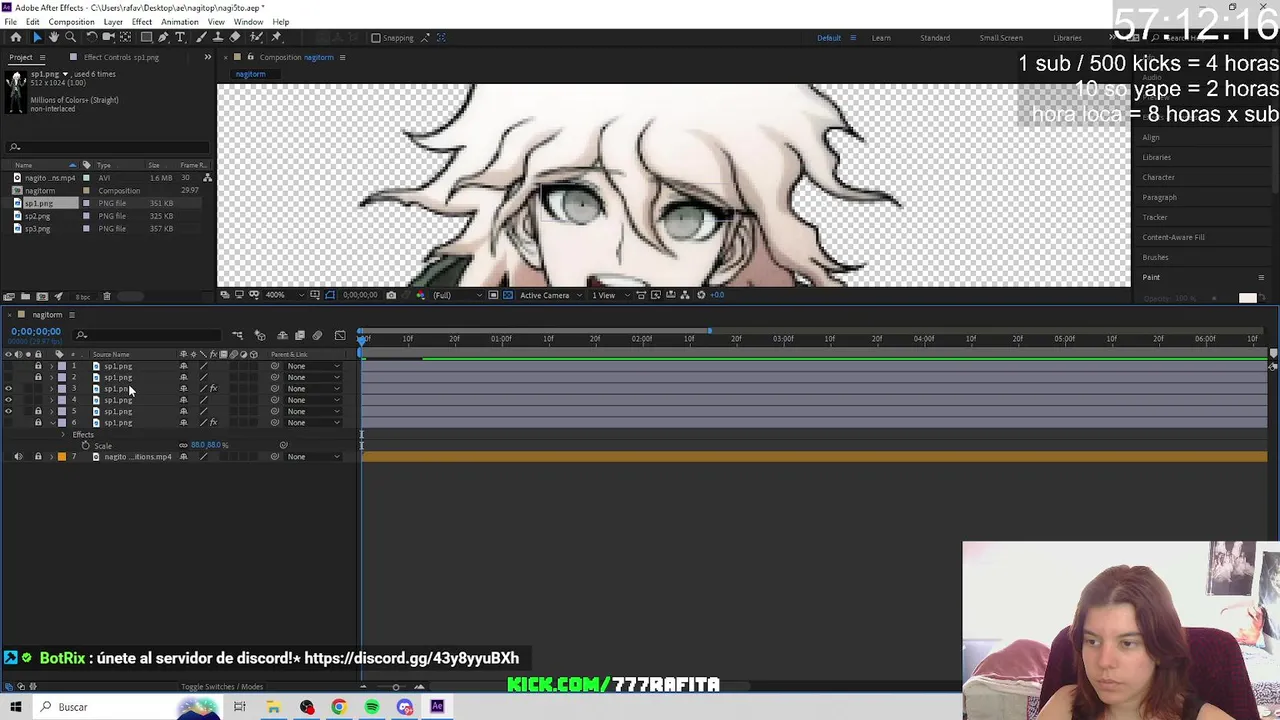Select the Puppet Pin tool

276,37
